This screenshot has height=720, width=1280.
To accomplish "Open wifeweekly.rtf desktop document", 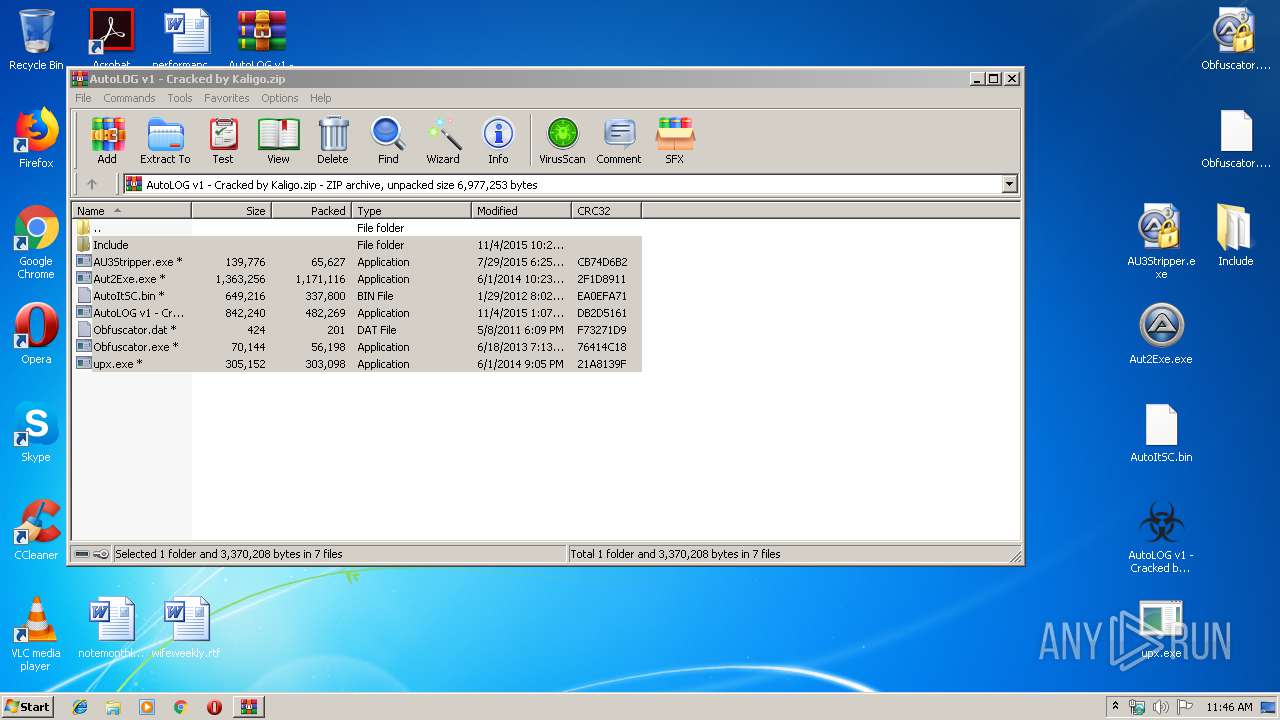I will click(186, 628).
